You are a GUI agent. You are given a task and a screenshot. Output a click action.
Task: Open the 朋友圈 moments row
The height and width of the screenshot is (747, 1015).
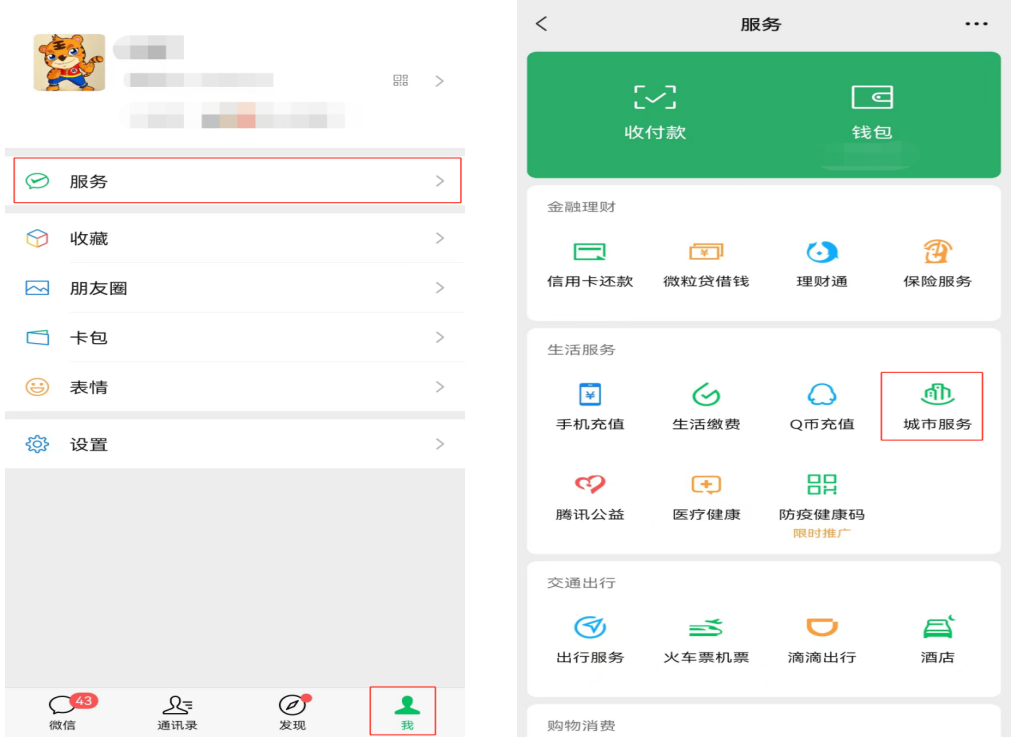point(237,288)
